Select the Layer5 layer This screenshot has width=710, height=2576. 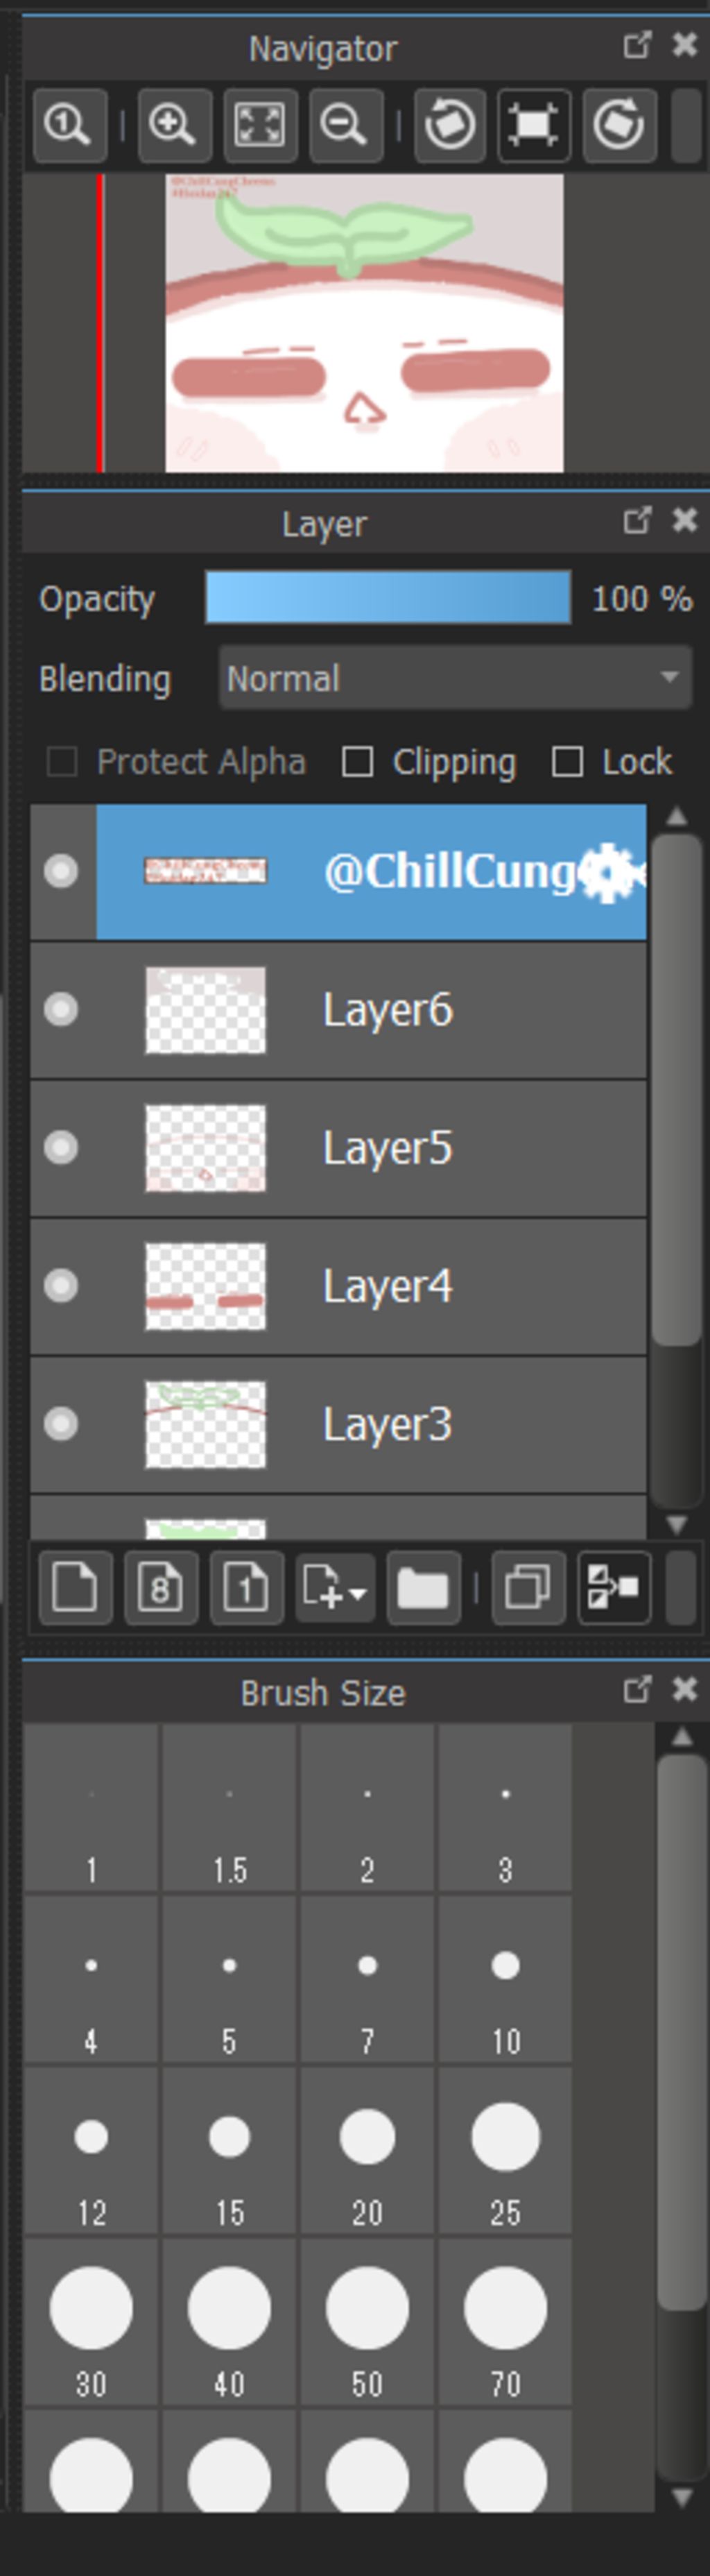387,1148
